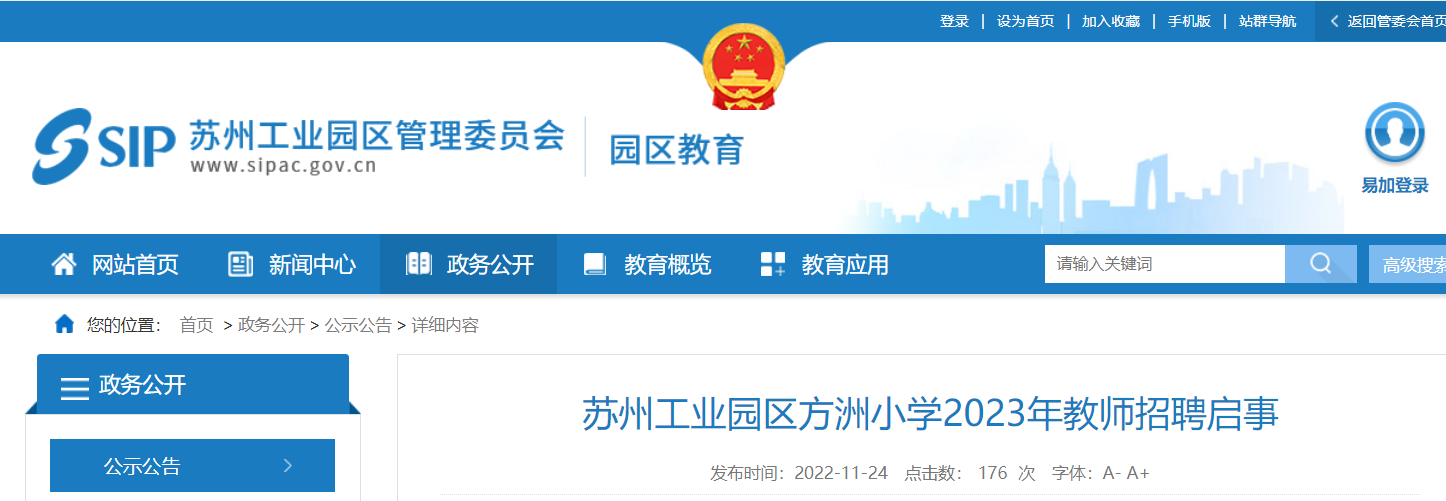Click the 站群导航 link
This screenshot has height=501, width=1446.
click(x=1267, y=21)
